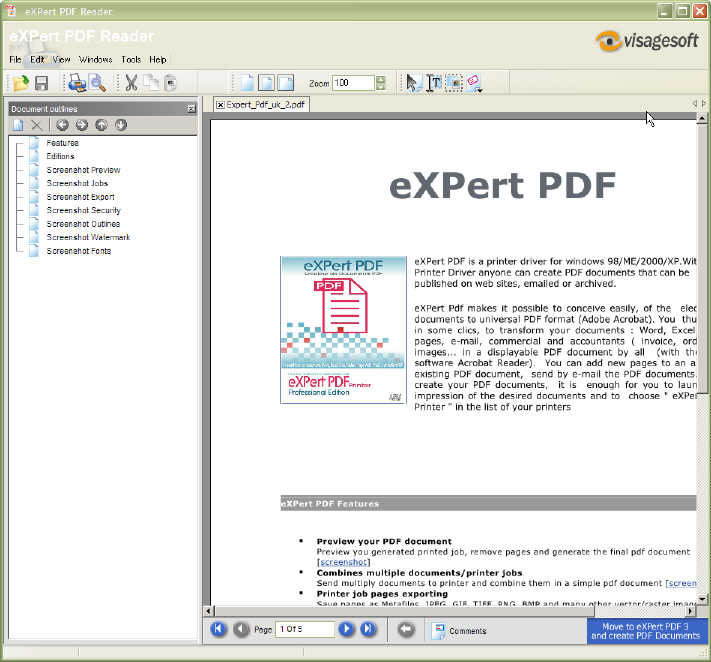Screen dimensions: 711x662
Task: Select the Screenshot Security outline item
Action: click(83, 210)
